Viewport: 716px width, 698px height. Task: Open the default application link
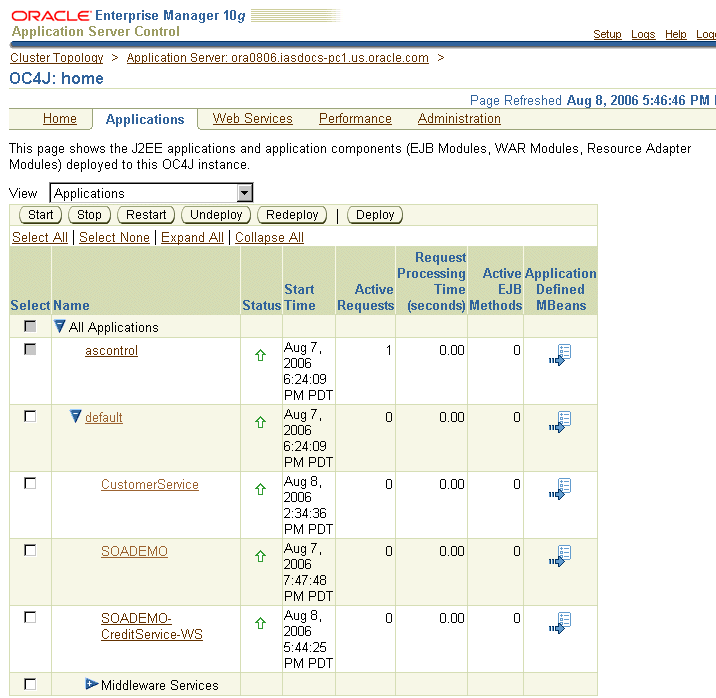click(x=104, y=418)
